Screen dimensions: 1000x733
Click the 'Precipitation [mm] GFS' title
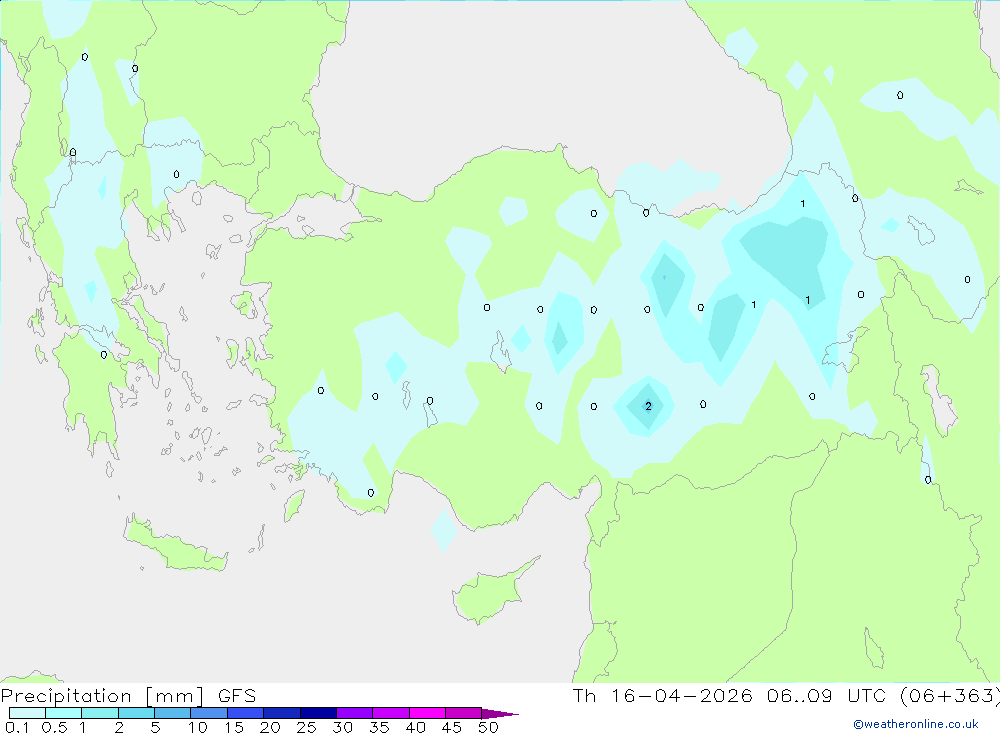point(128,696)
